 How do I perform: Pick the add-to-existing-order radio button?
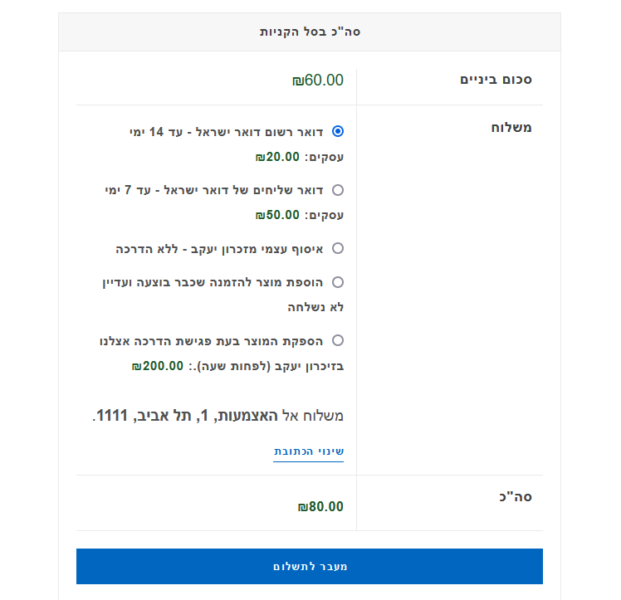coord(337,282)
